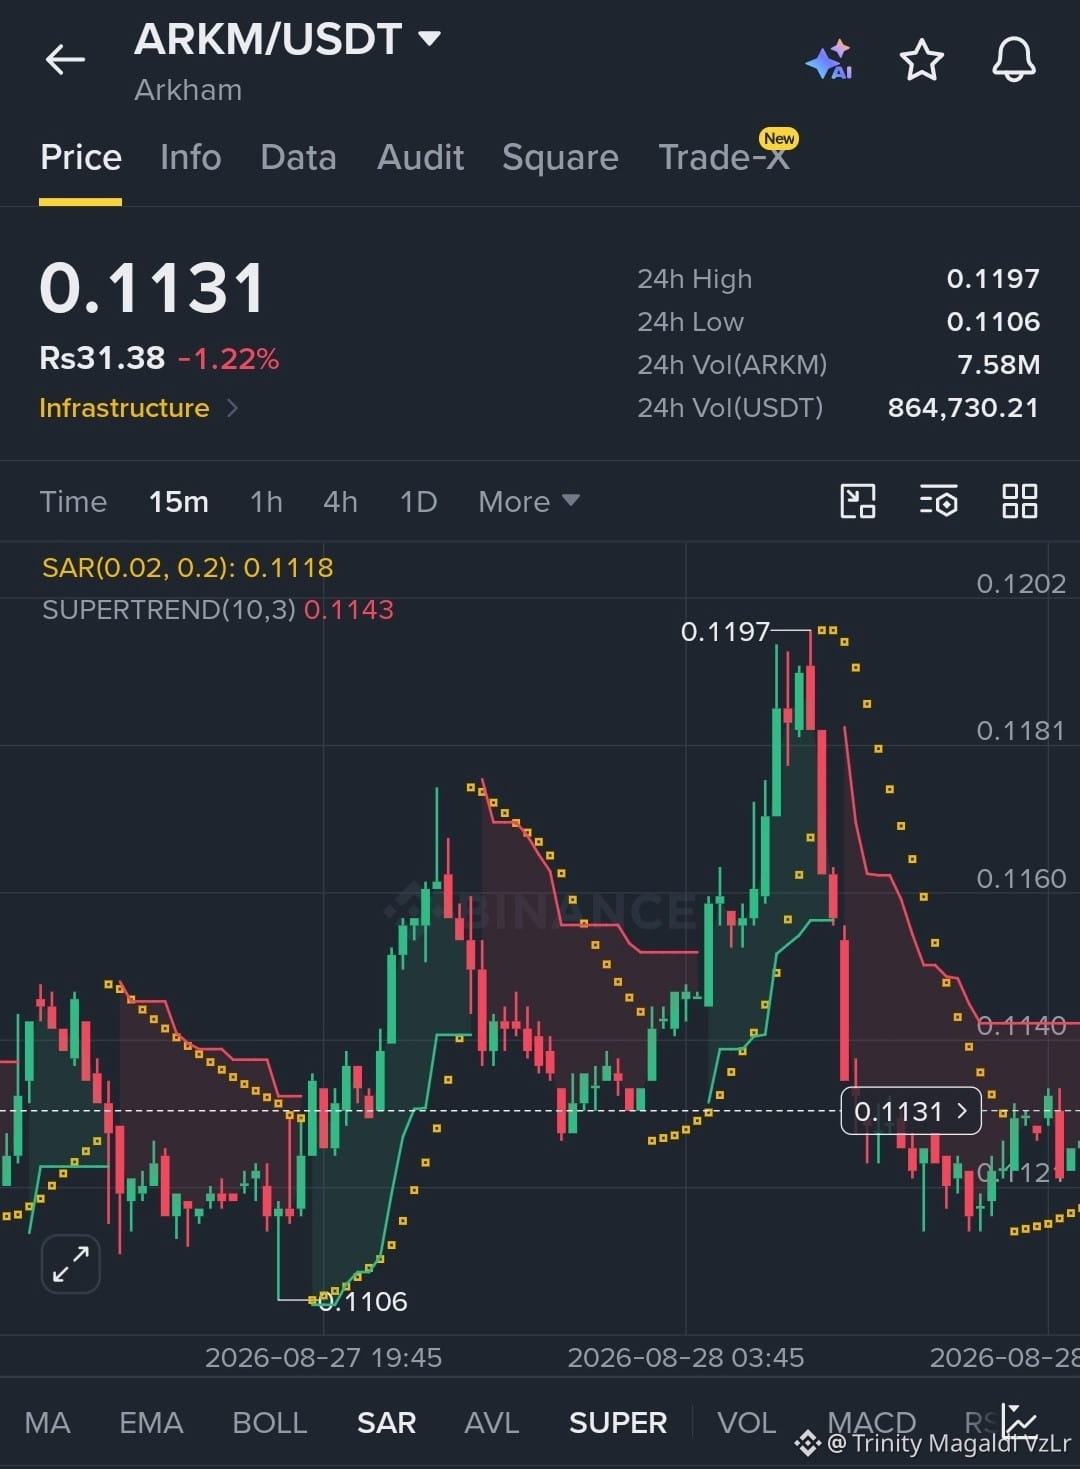This screenshot has width=1080, height=1469.
Task: Toggle the VOL sub-indicator
Action: (747, 1422)
